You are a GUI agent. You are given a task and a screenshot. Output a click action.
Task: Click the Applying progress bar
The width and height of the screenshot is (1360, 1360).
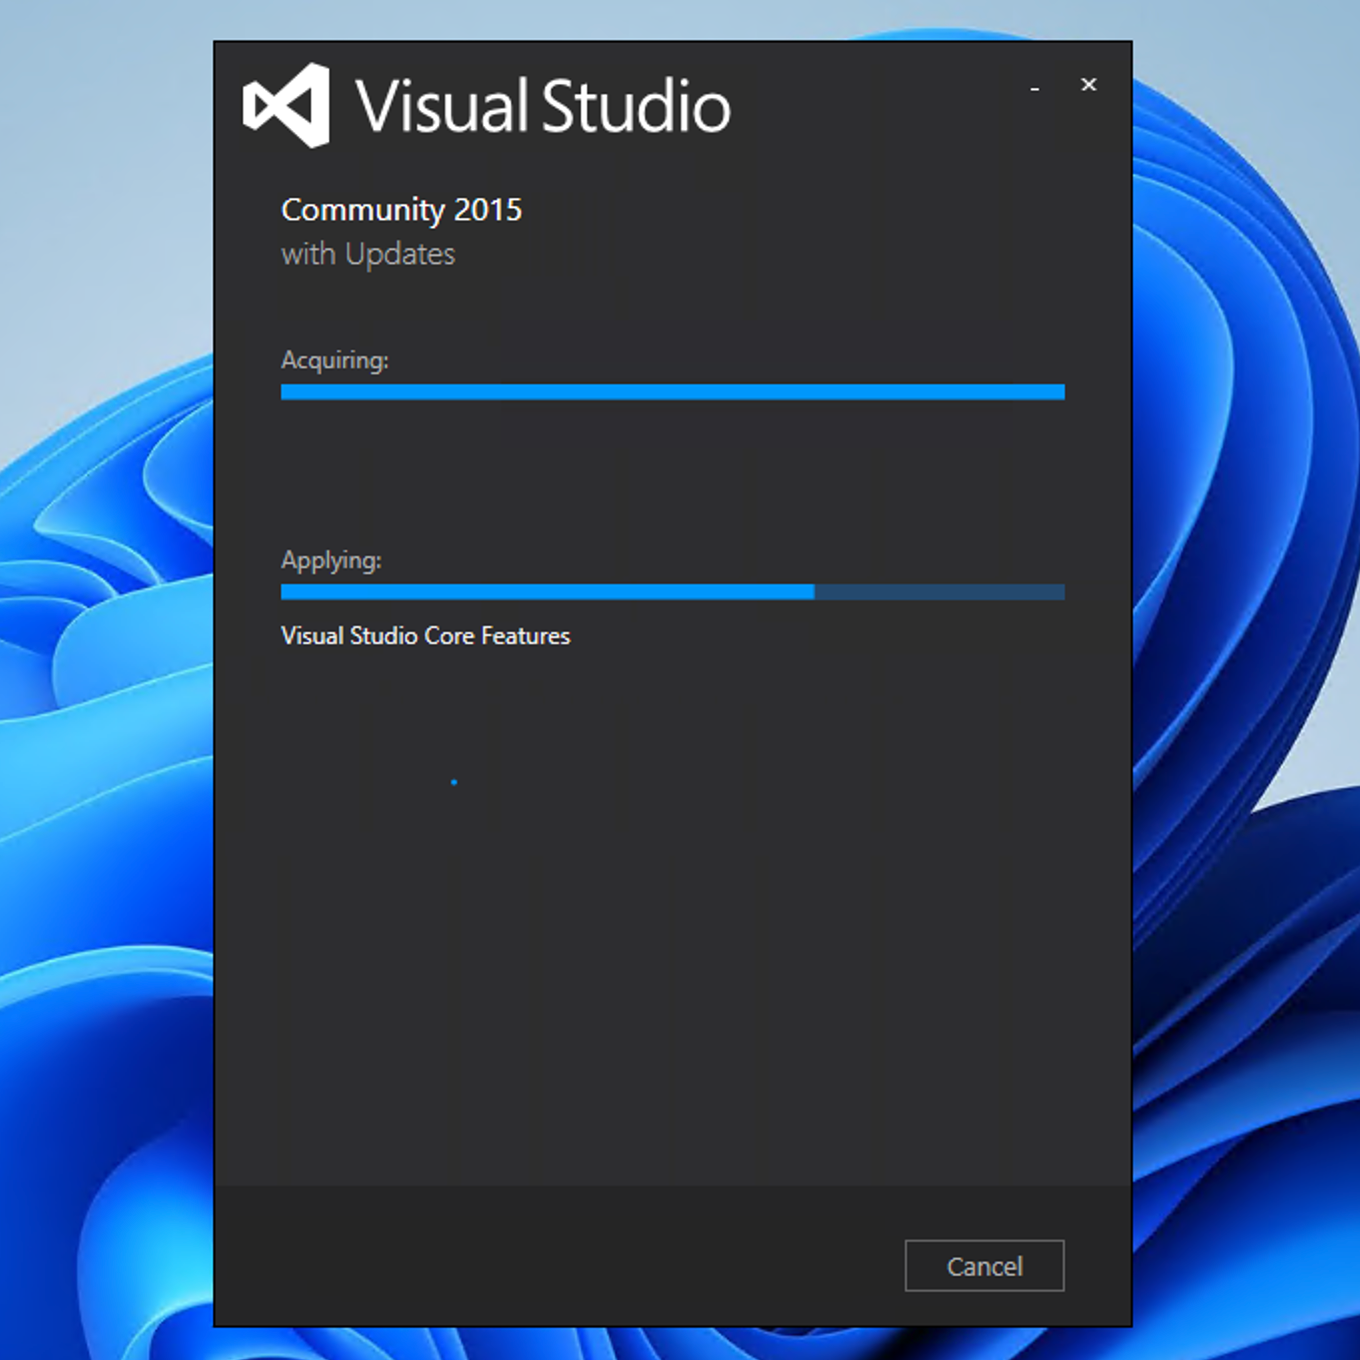point(673,592)
